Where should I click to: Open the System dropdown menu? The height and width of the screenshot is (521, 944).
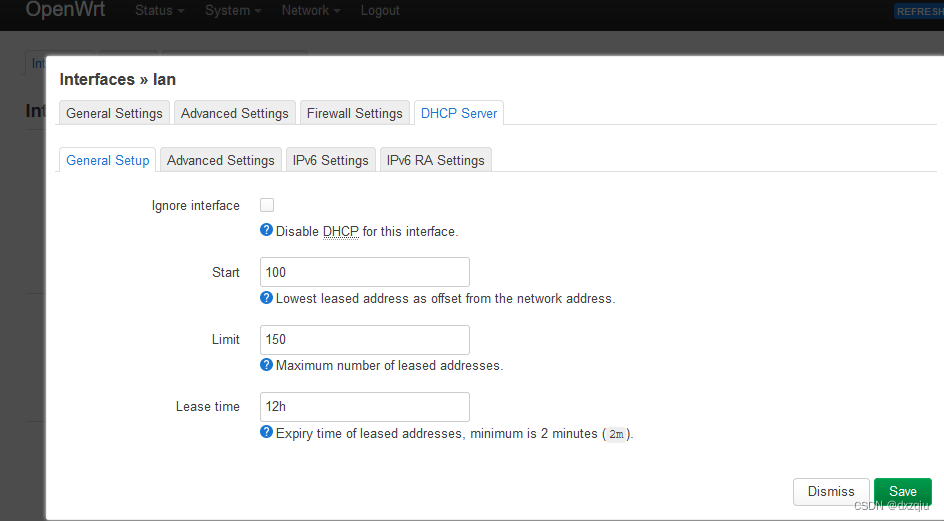pos(233,10)
